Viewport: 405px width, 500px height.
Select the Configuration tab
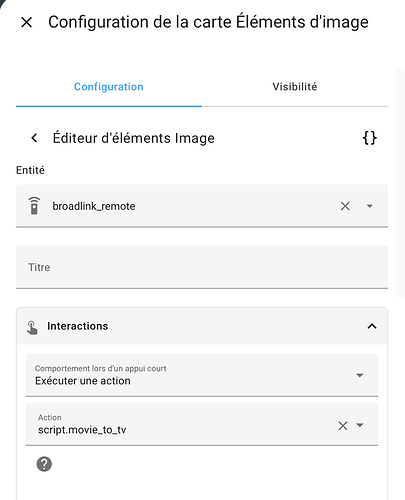coord(109,87)
